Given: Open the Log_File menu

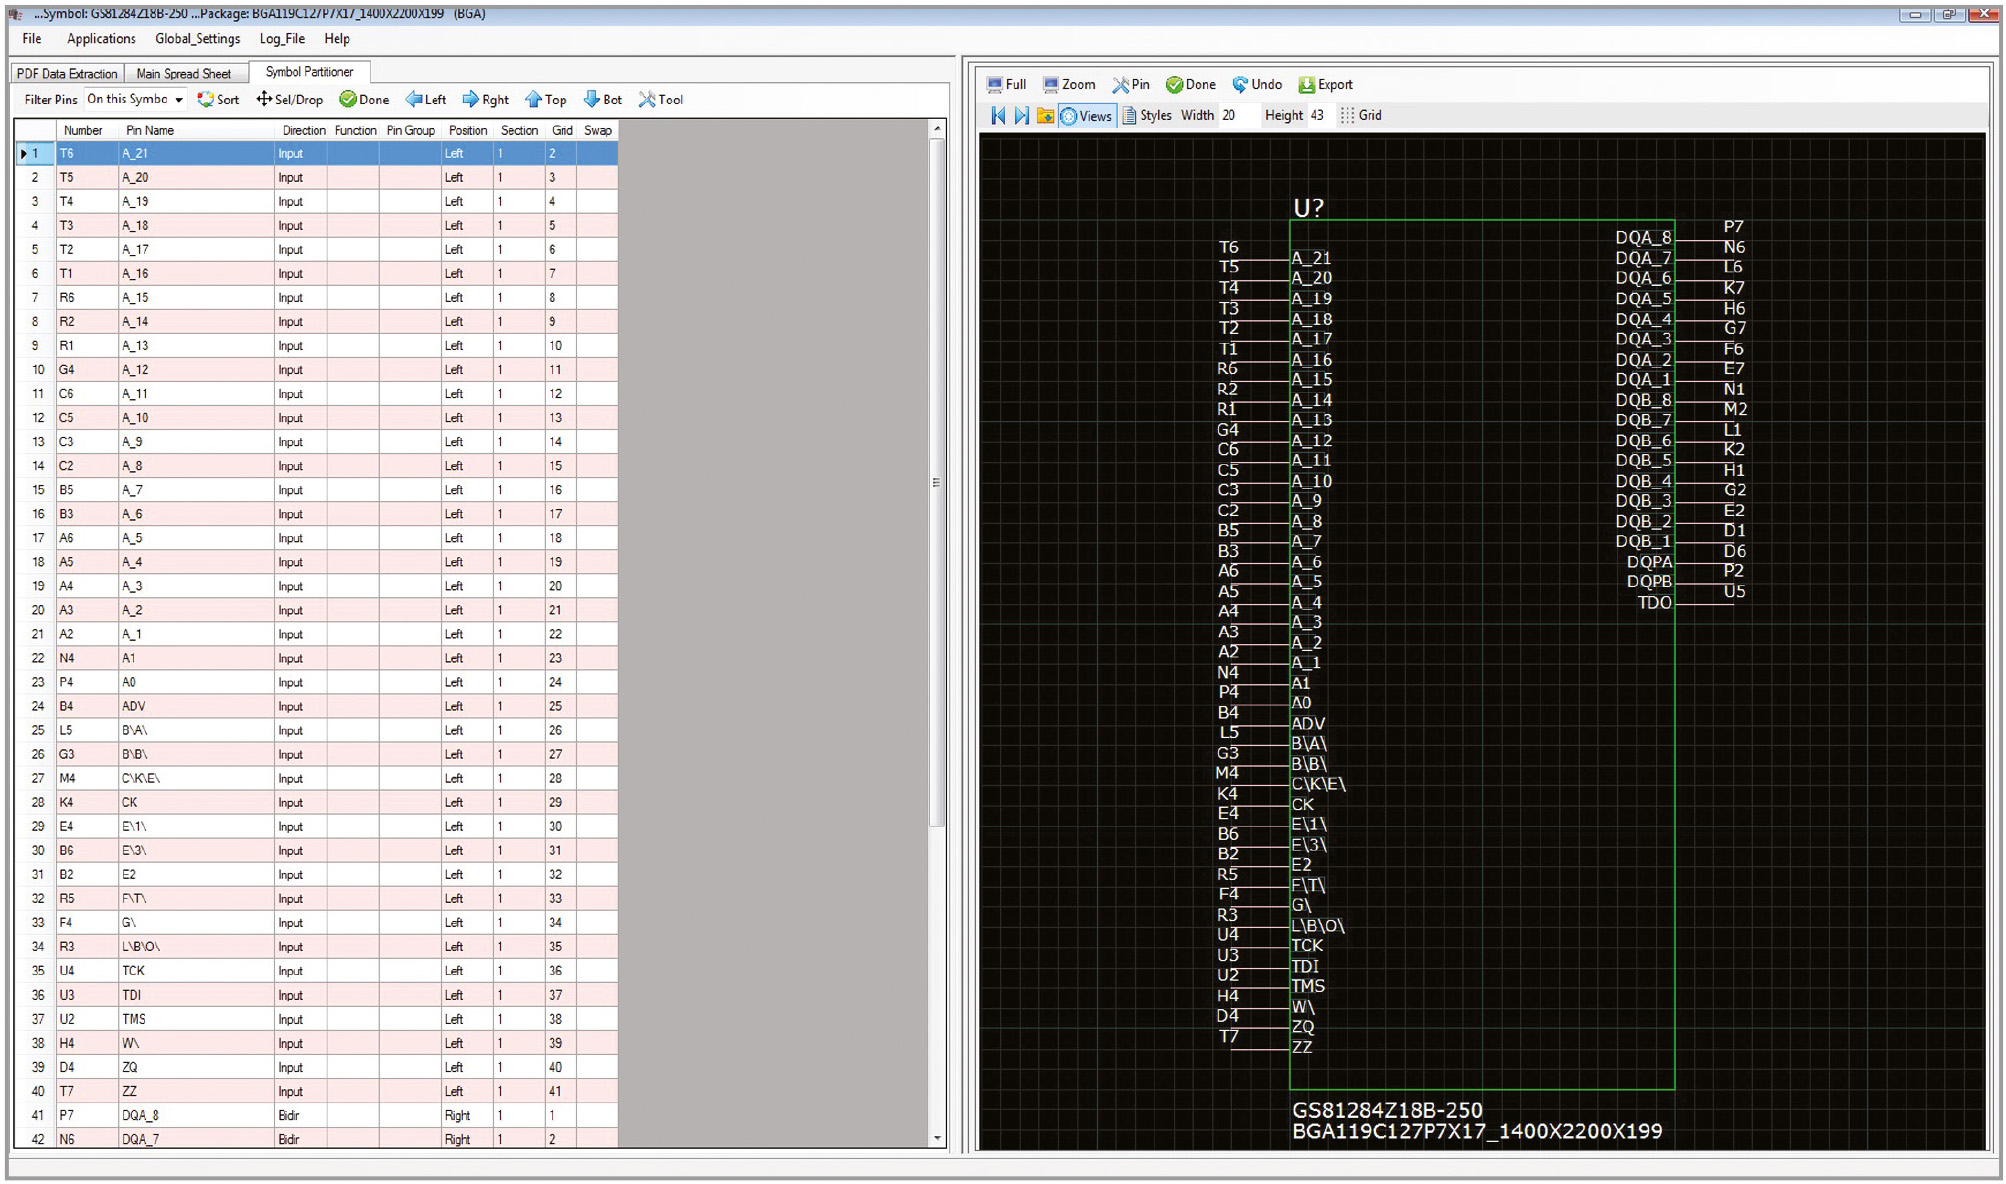Looking at the screenshot, I should tap(282, 38).
